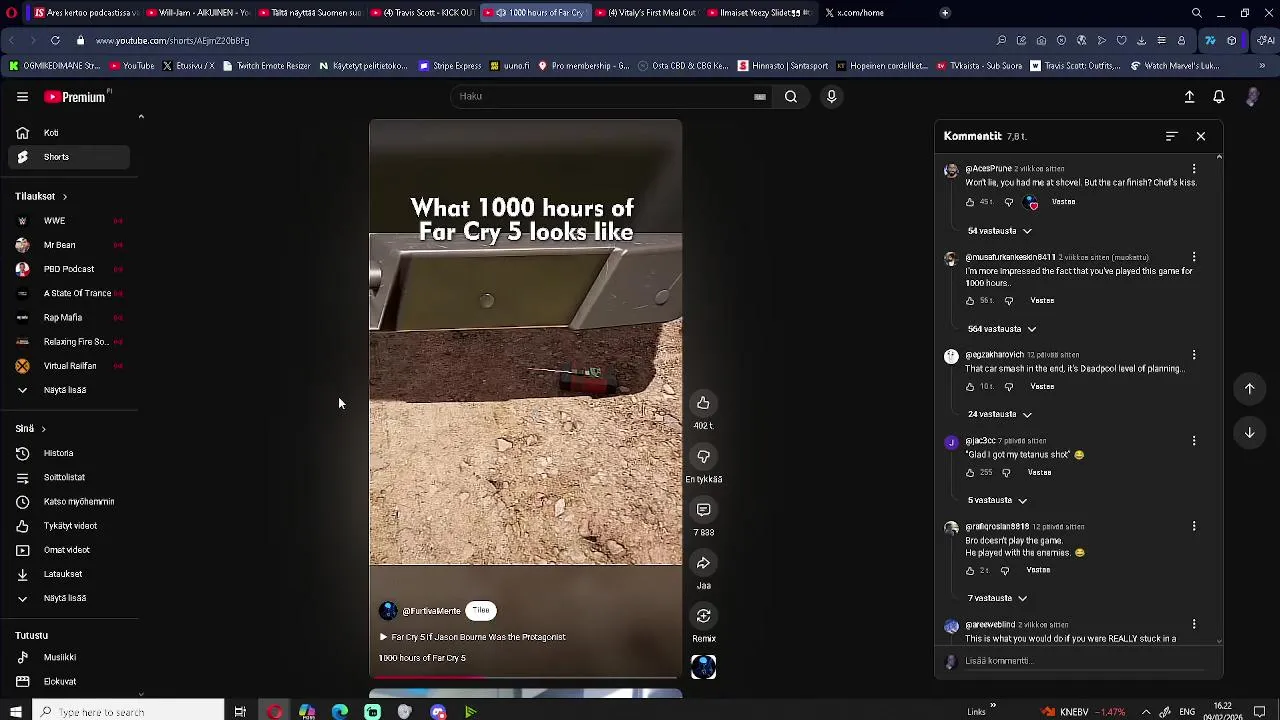Click the Short's red progress bar
This screenshot has width=1280, height=720.
[x=525, y=677]
